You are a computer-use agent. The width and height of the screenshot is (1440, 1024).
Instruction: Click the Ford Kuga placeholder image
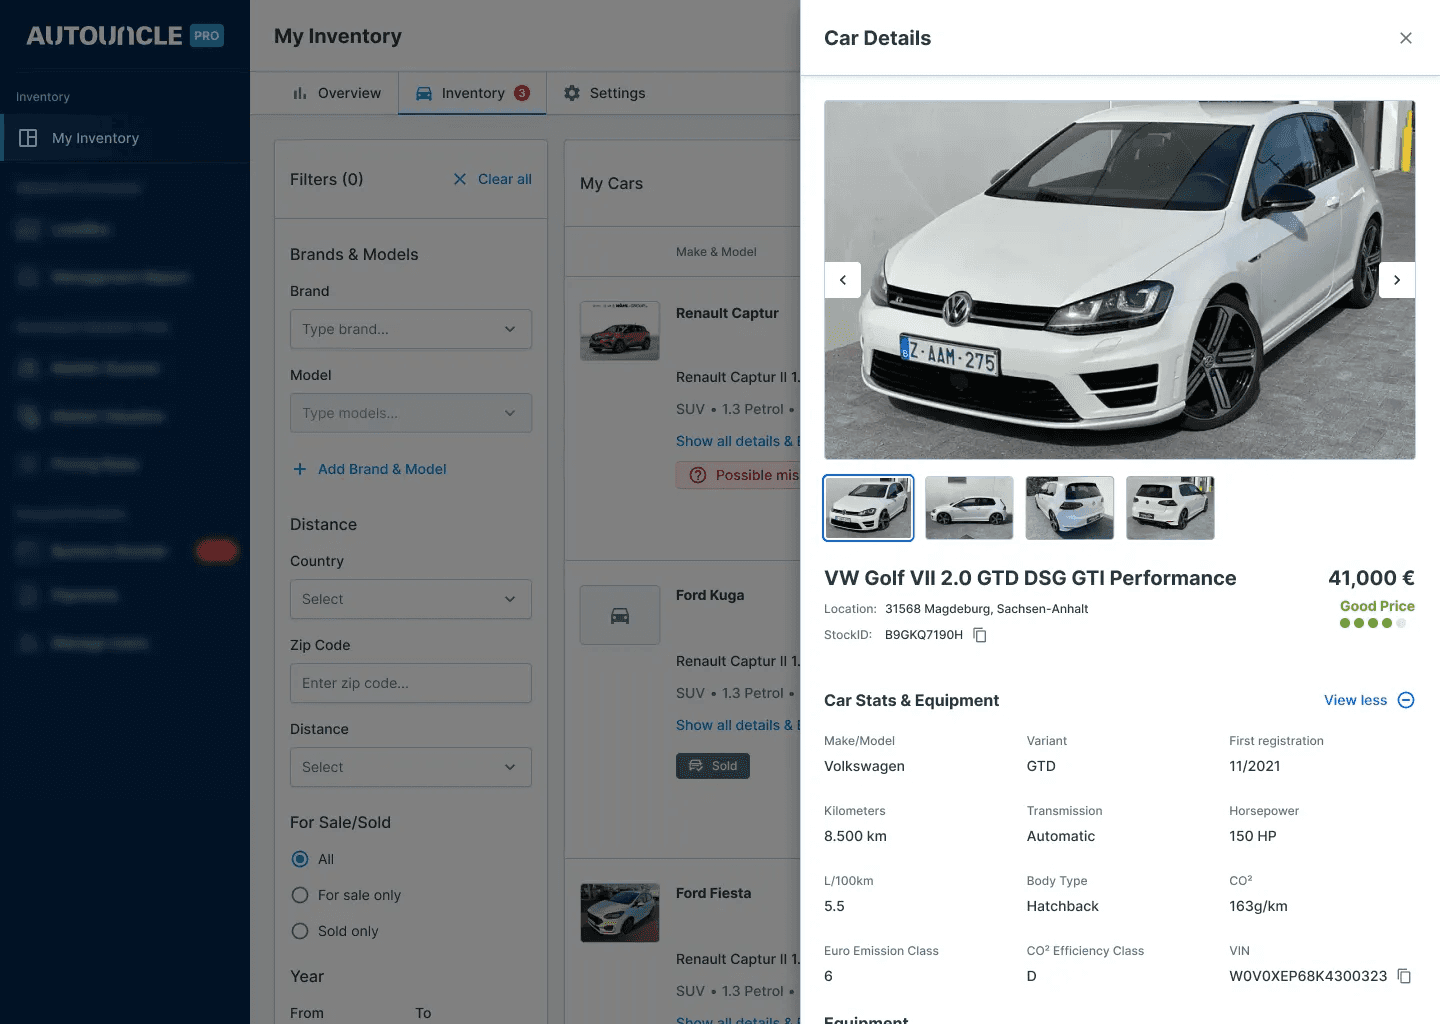point(620,615)
